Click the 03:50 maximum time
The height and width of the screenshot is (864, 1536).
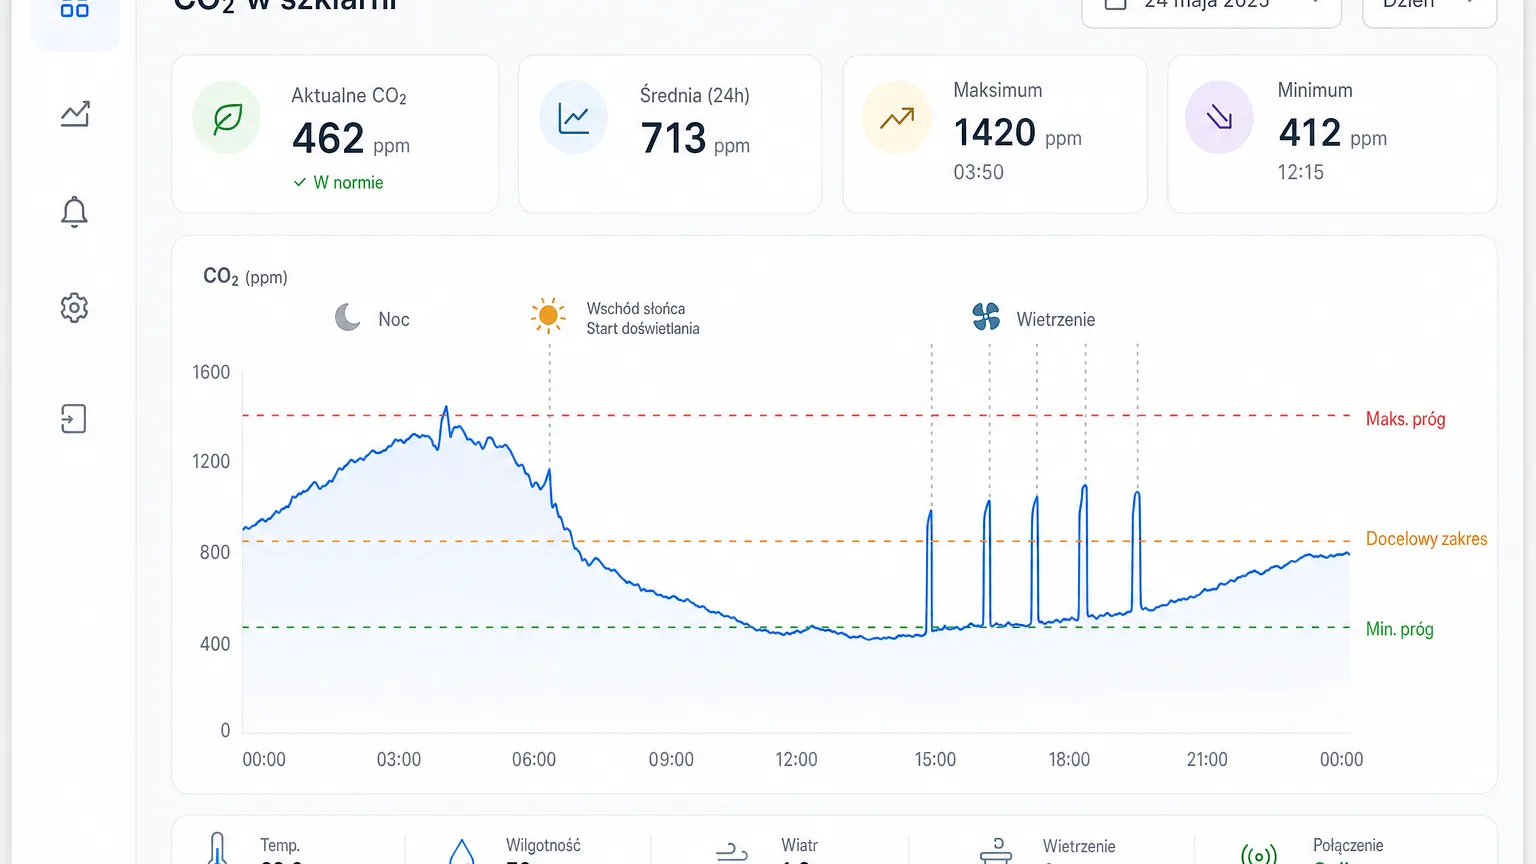978,172
